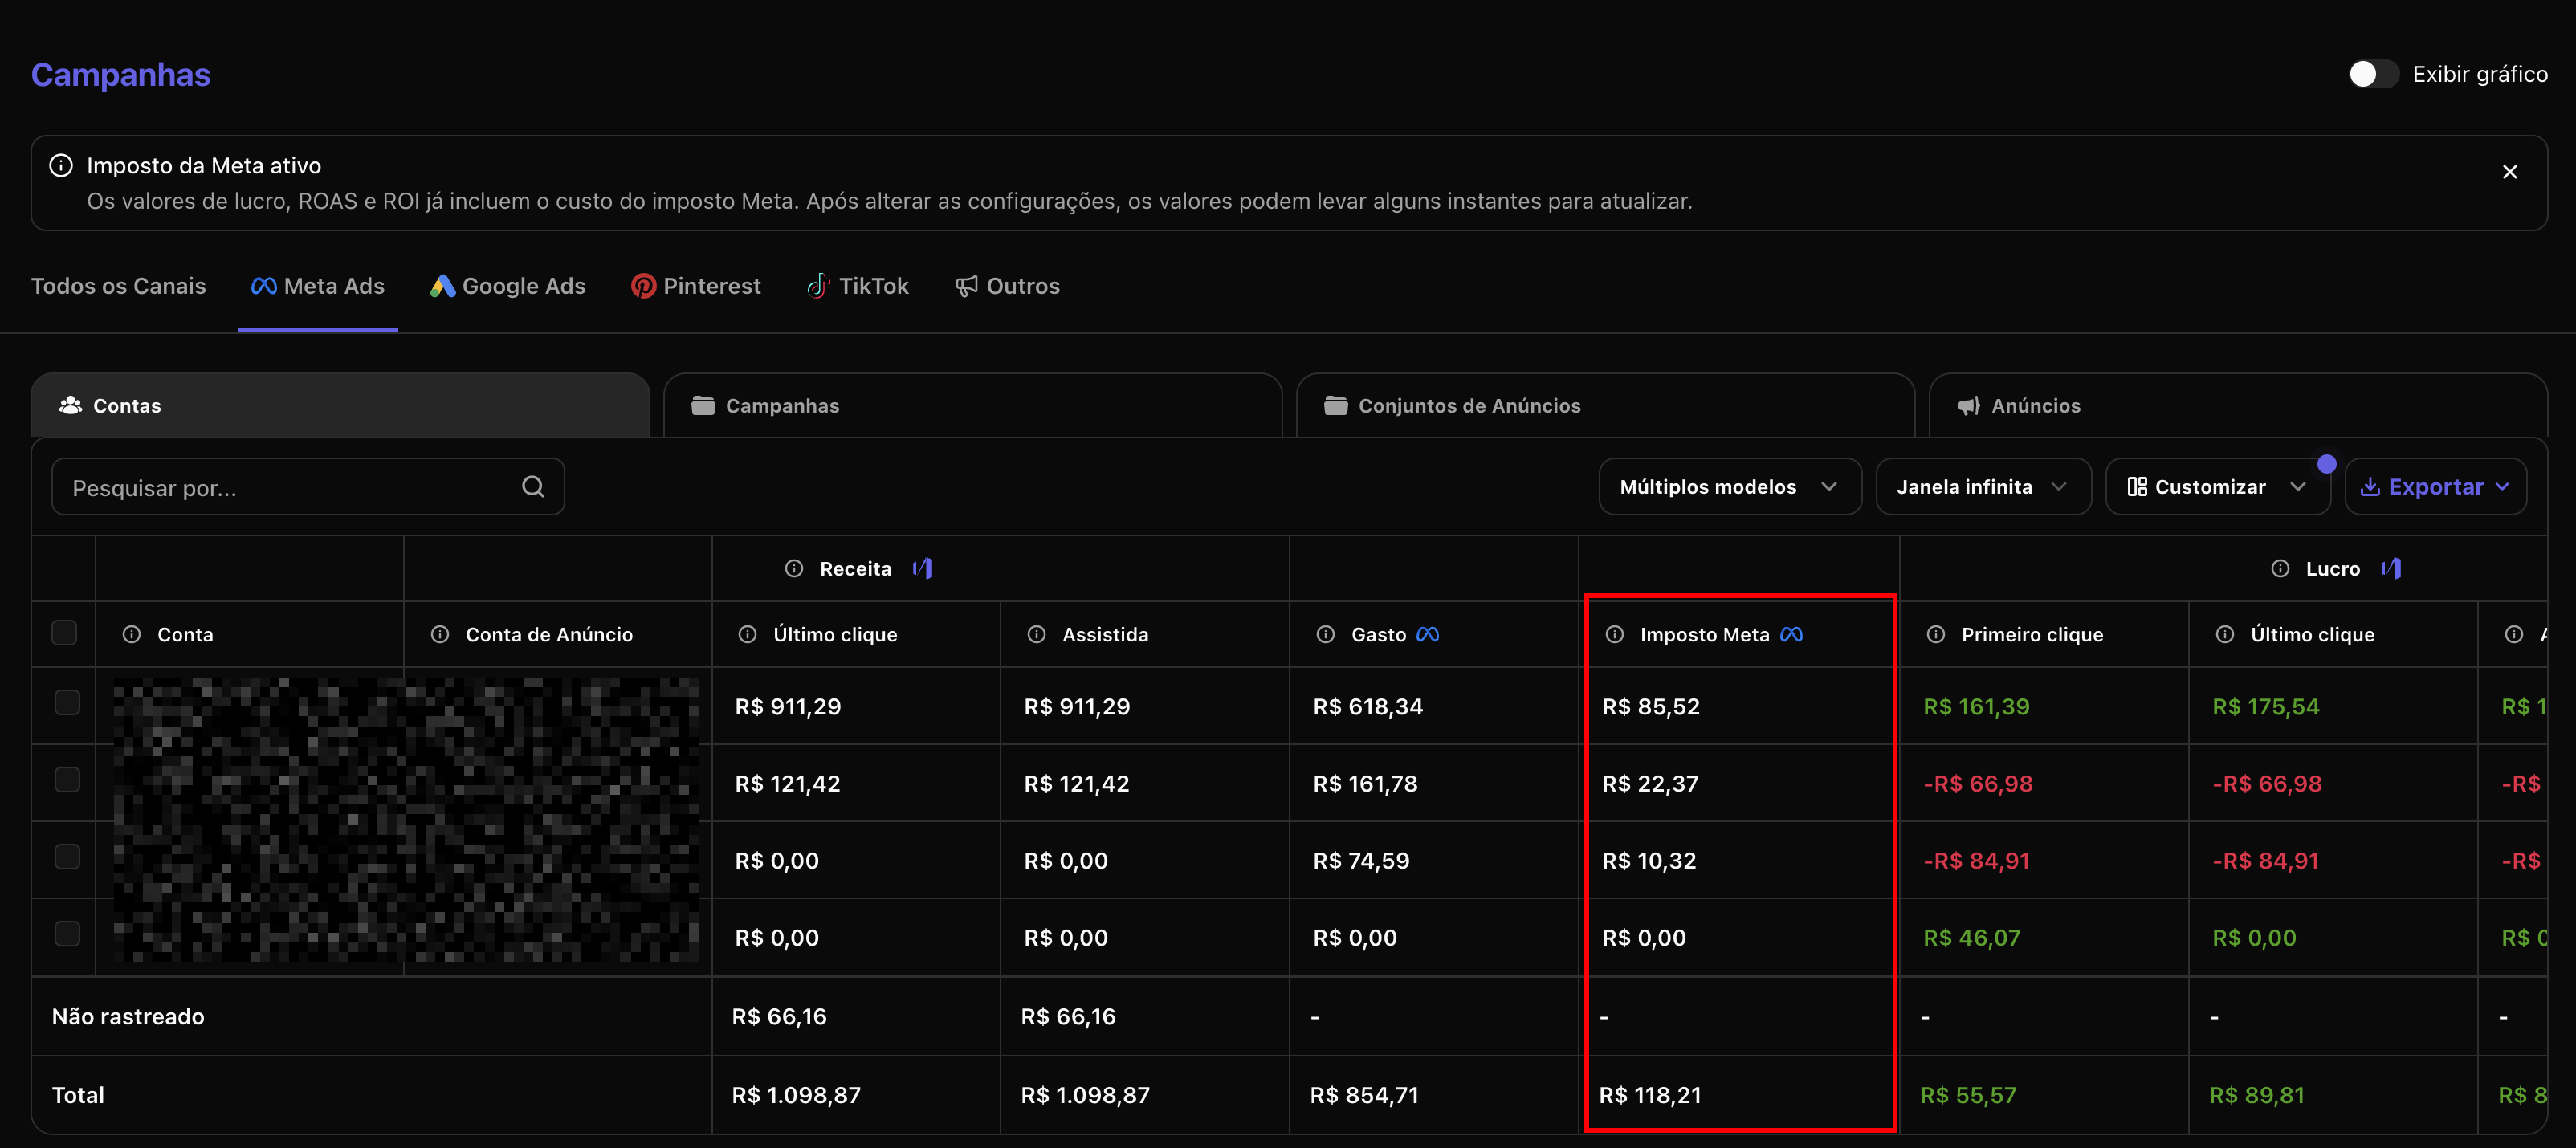Open the Múltiplos modelos dropdown

coord(1729,486)
